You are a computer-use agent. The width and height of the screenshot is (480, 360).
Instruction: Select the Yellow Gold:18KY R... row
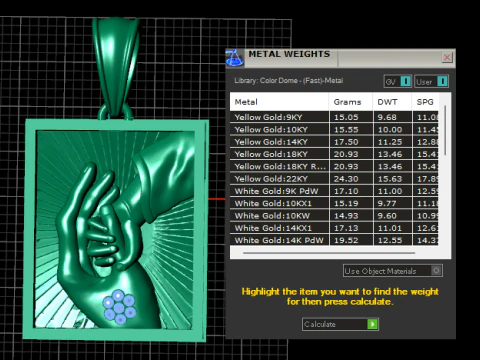334,166
